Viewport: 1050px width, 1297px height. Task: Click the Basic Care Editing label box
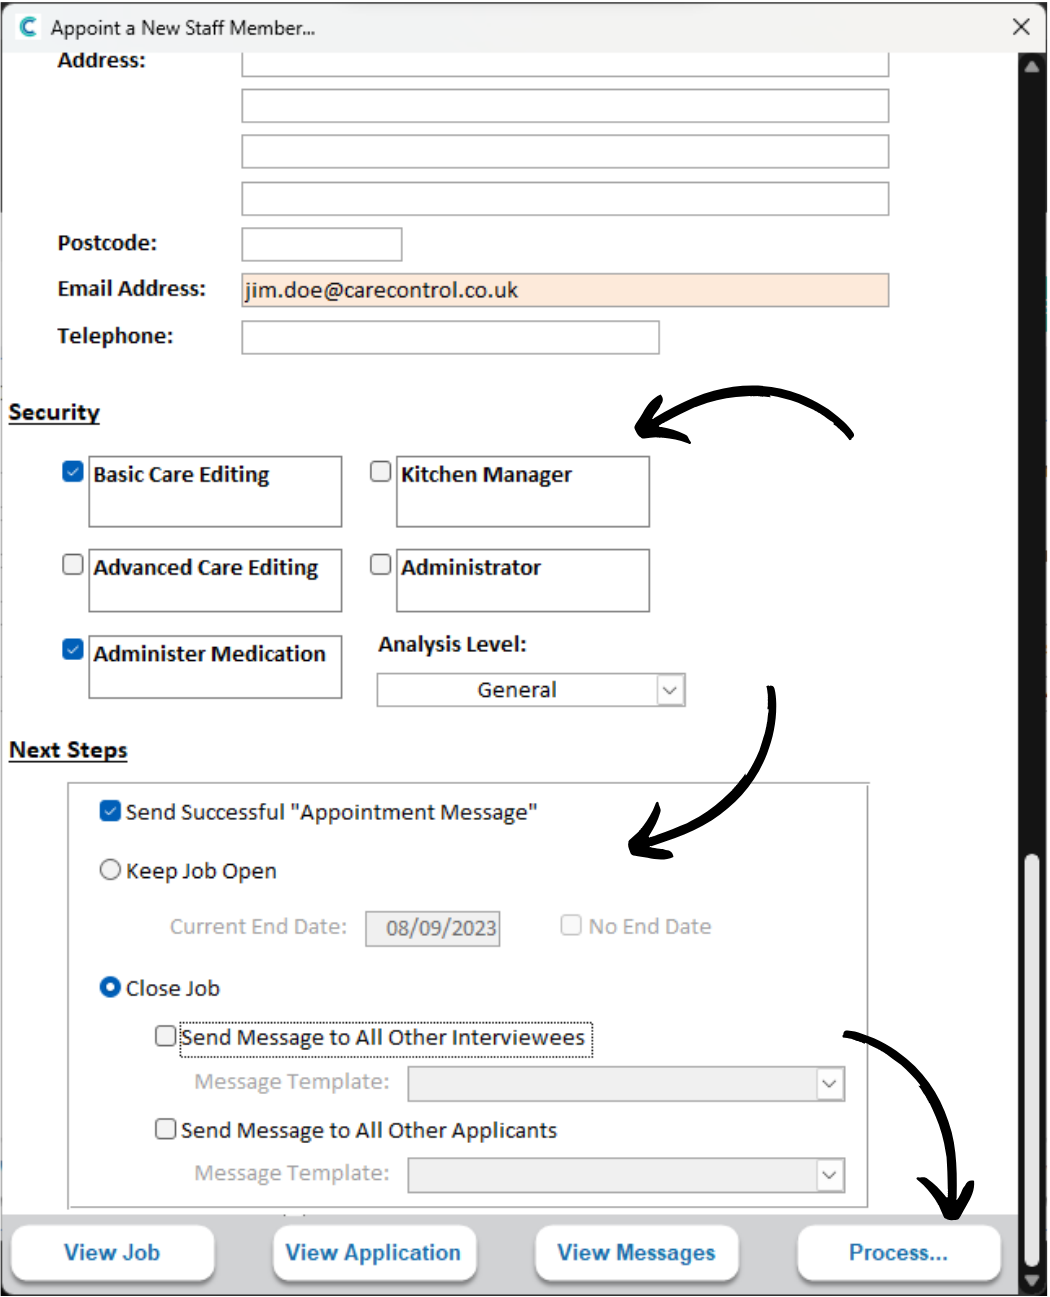click(x=215, y=492)
